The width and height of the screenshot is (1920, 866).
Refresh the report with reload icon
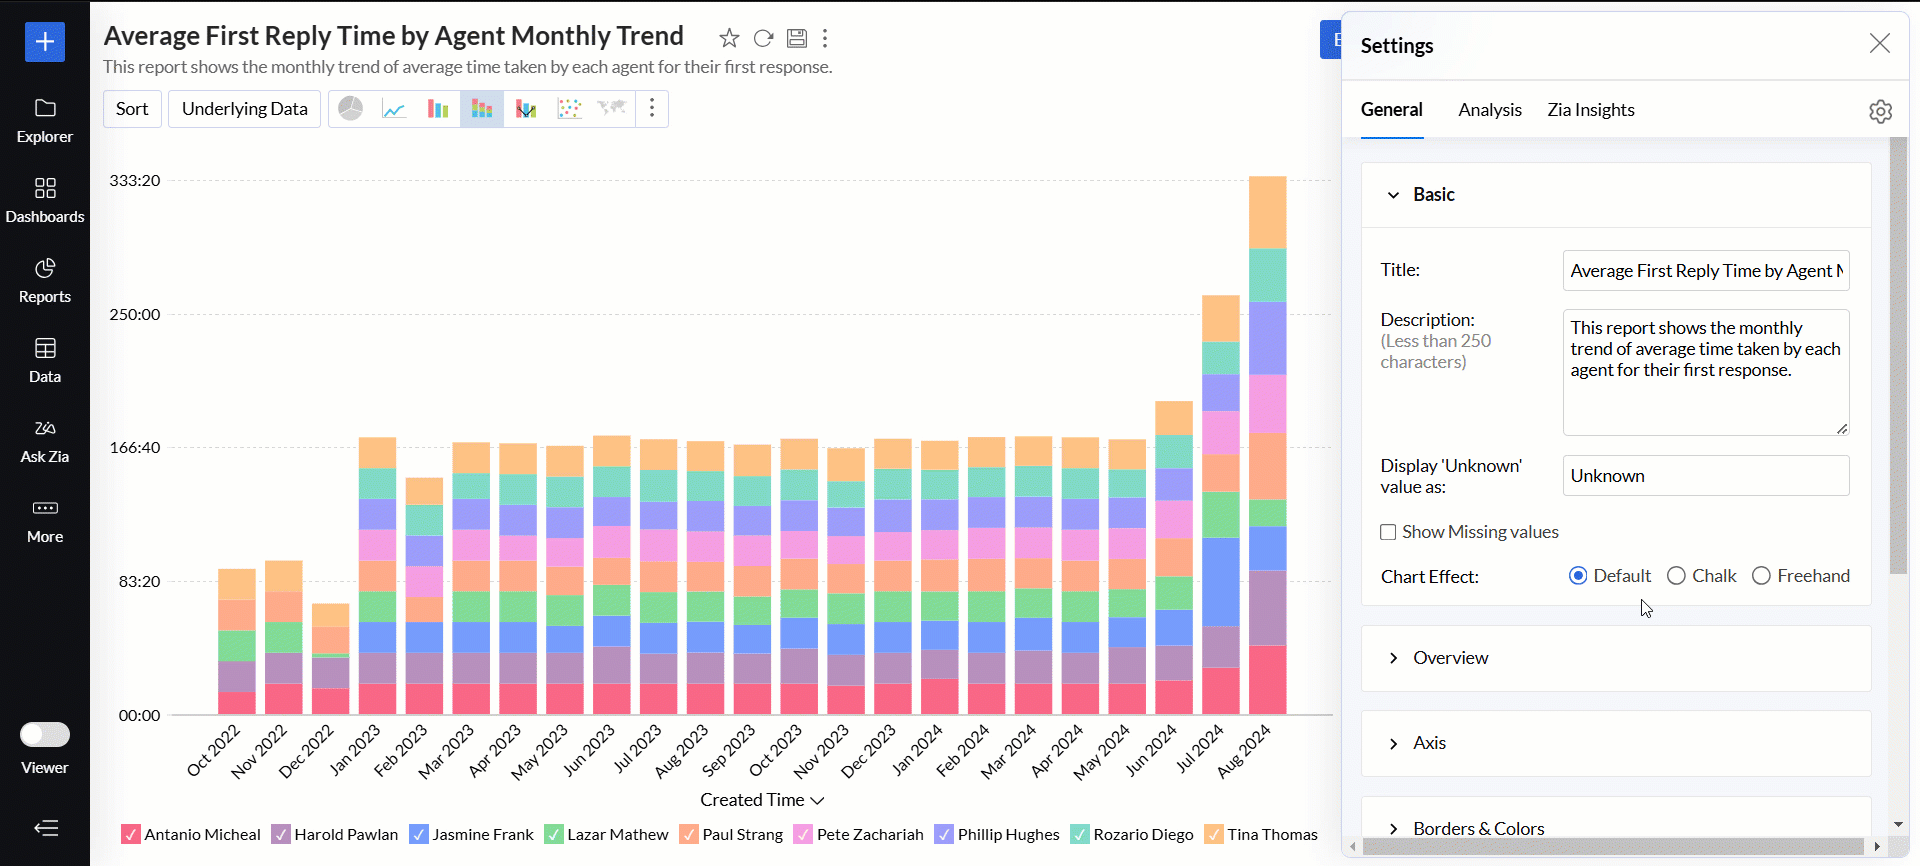click(763, 38)
